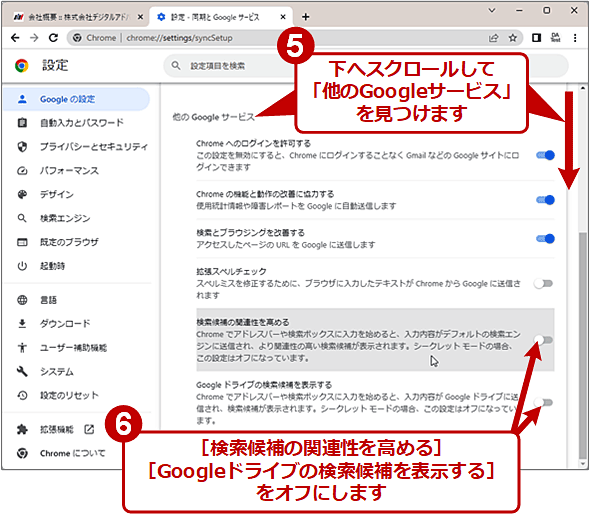The width and height of the screenshot is (590, 518).
Task: Reload the settings page
Action: pos(53,38)
